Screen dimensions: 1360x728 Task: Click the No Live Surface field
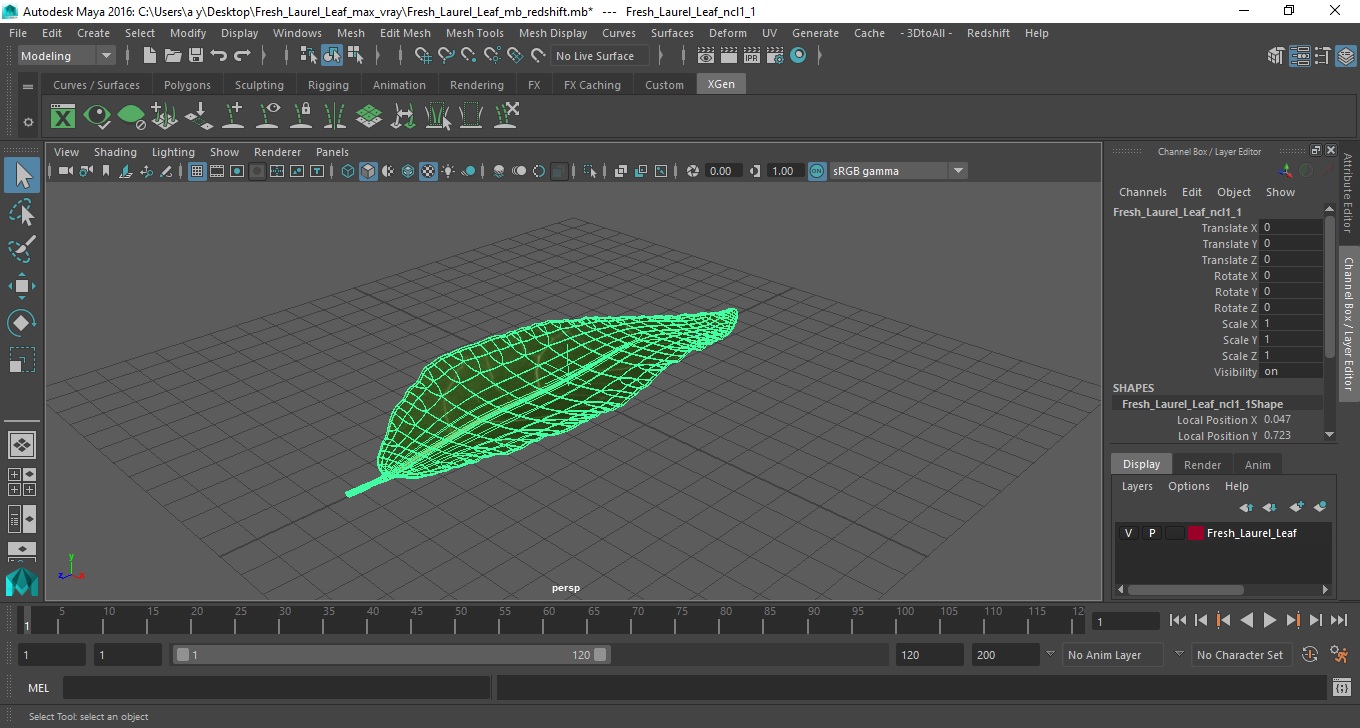point(599,56)
